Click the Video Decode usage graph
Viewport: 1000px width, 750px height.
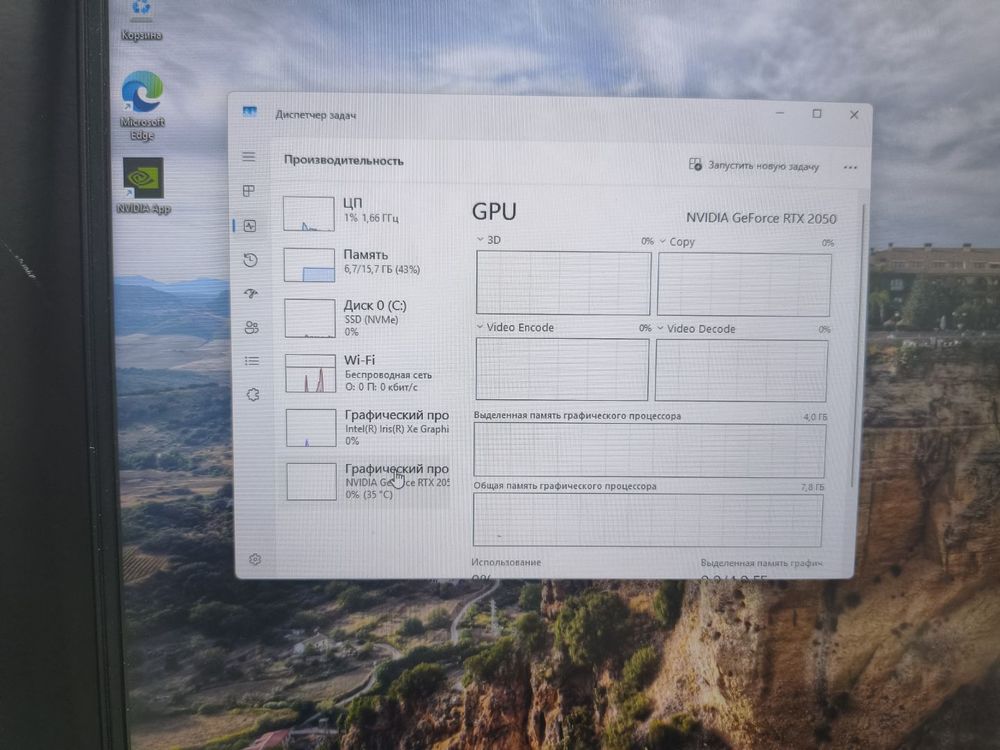pos(742,371)
